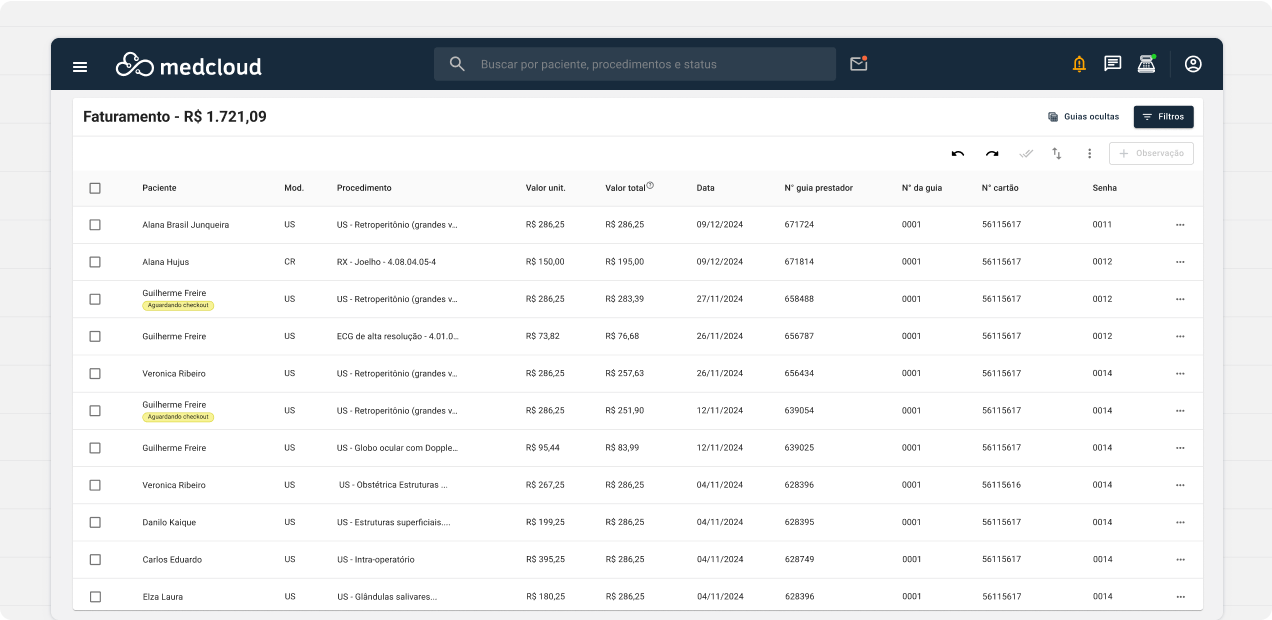Sort by the Paciente column header
This screenshot has width=1272, height=620.
(x=159, y=188)
